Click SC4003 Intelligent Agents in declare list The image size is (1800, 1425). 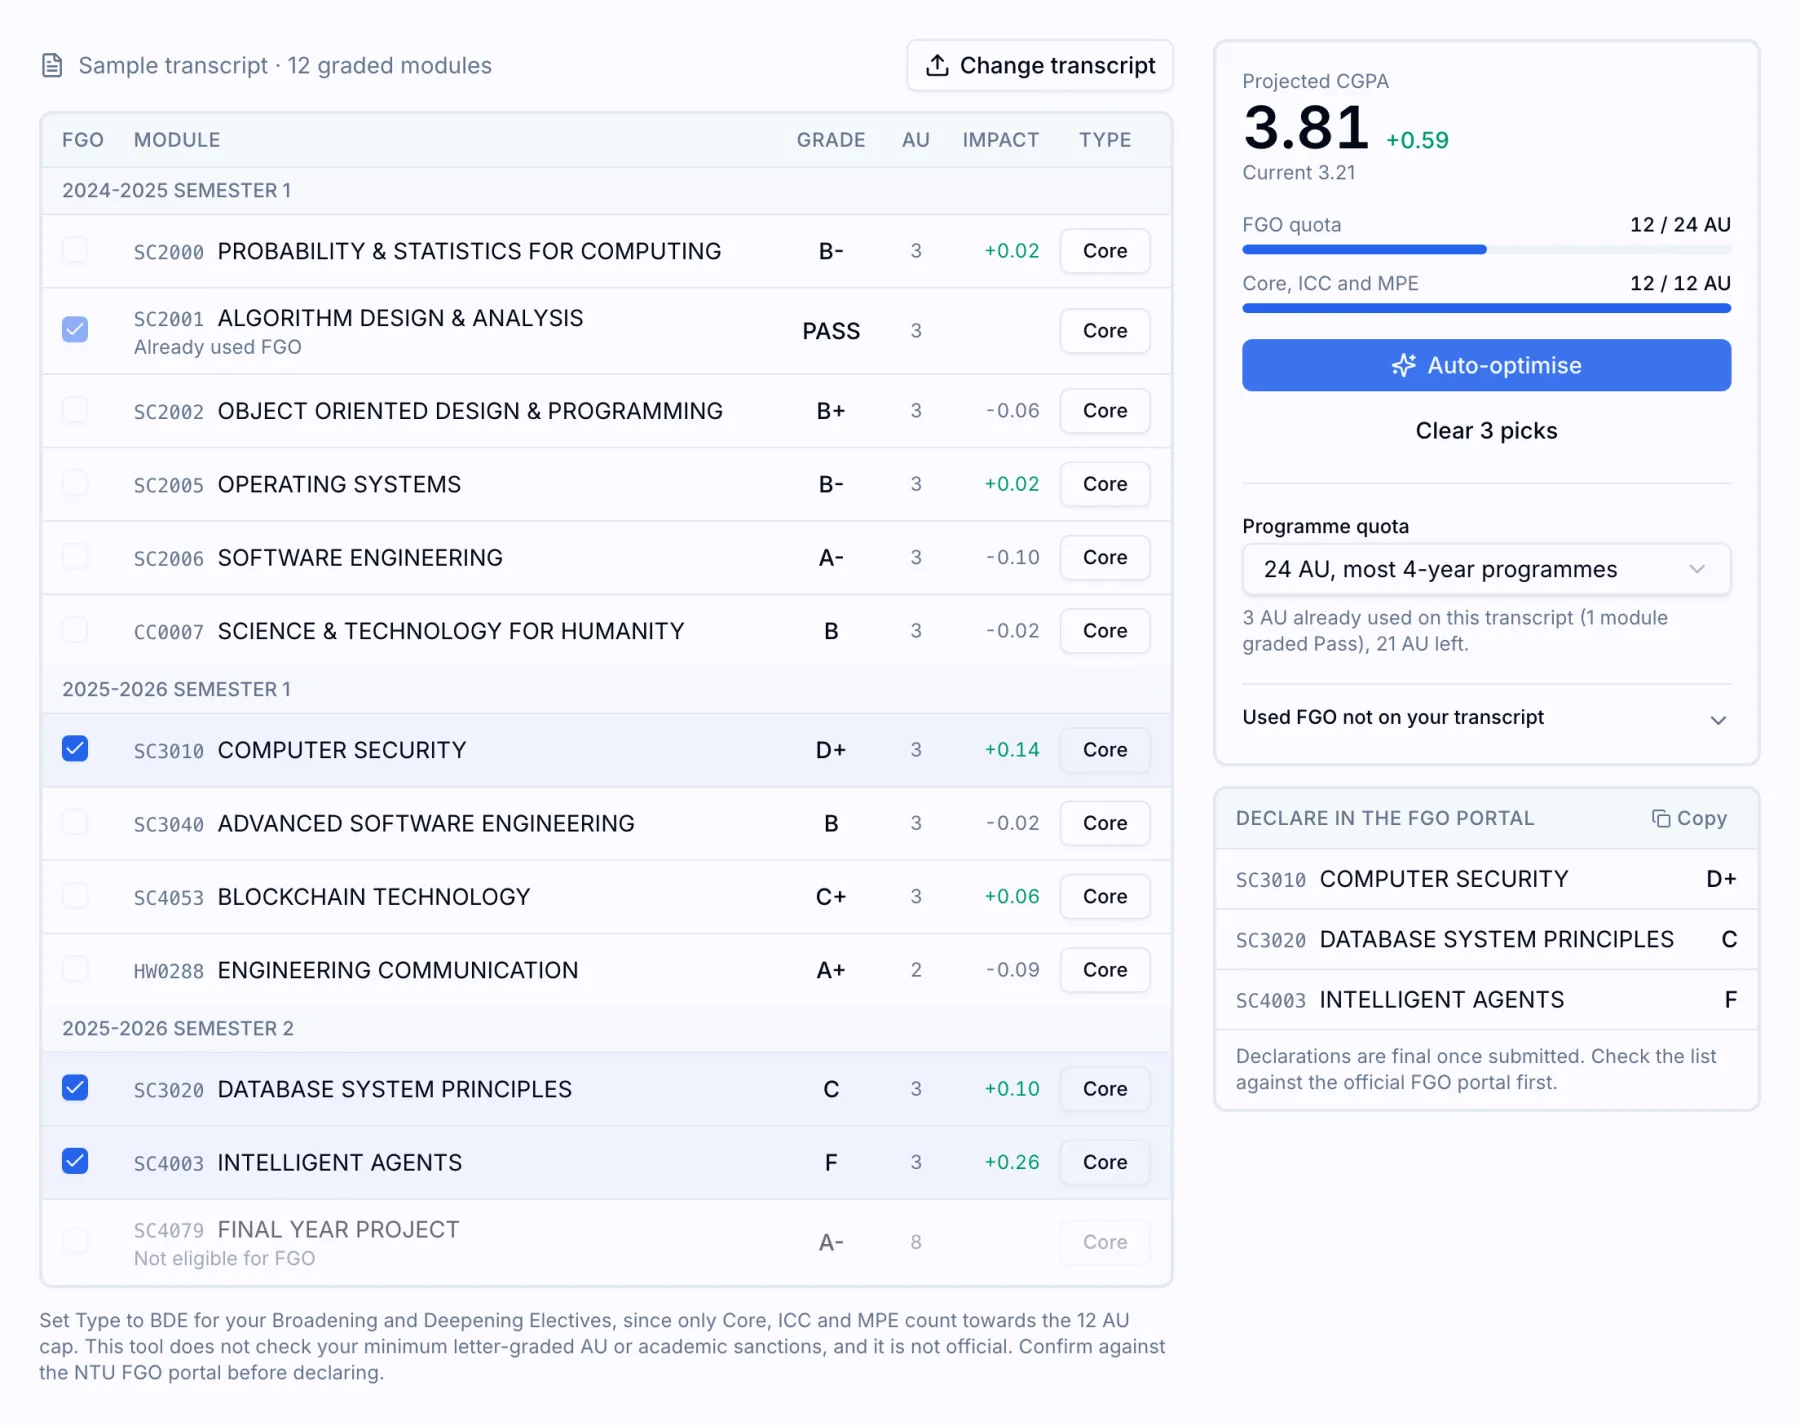1486,1000
